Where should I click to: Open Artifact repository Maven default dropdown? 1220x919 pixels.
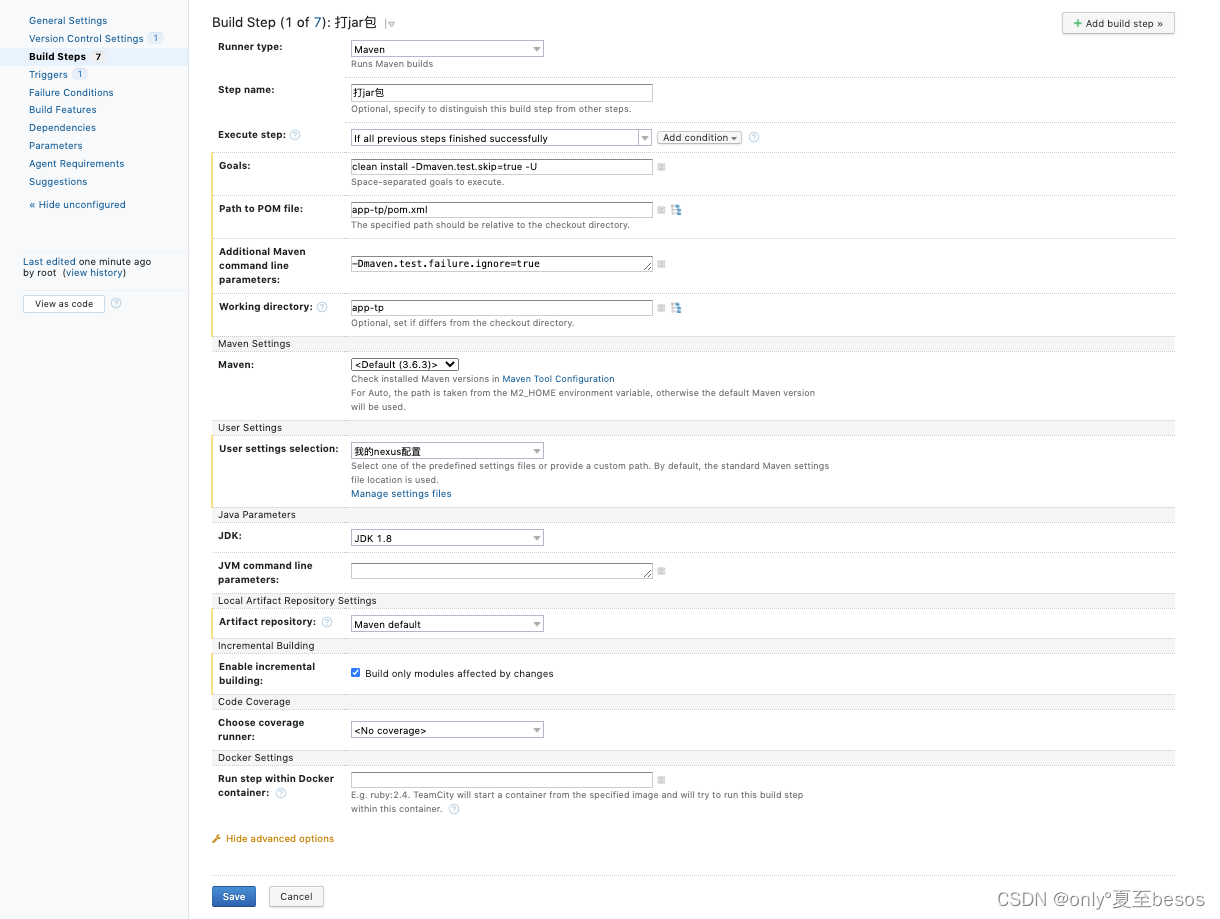pyautogui.click(x=447, y=624)
